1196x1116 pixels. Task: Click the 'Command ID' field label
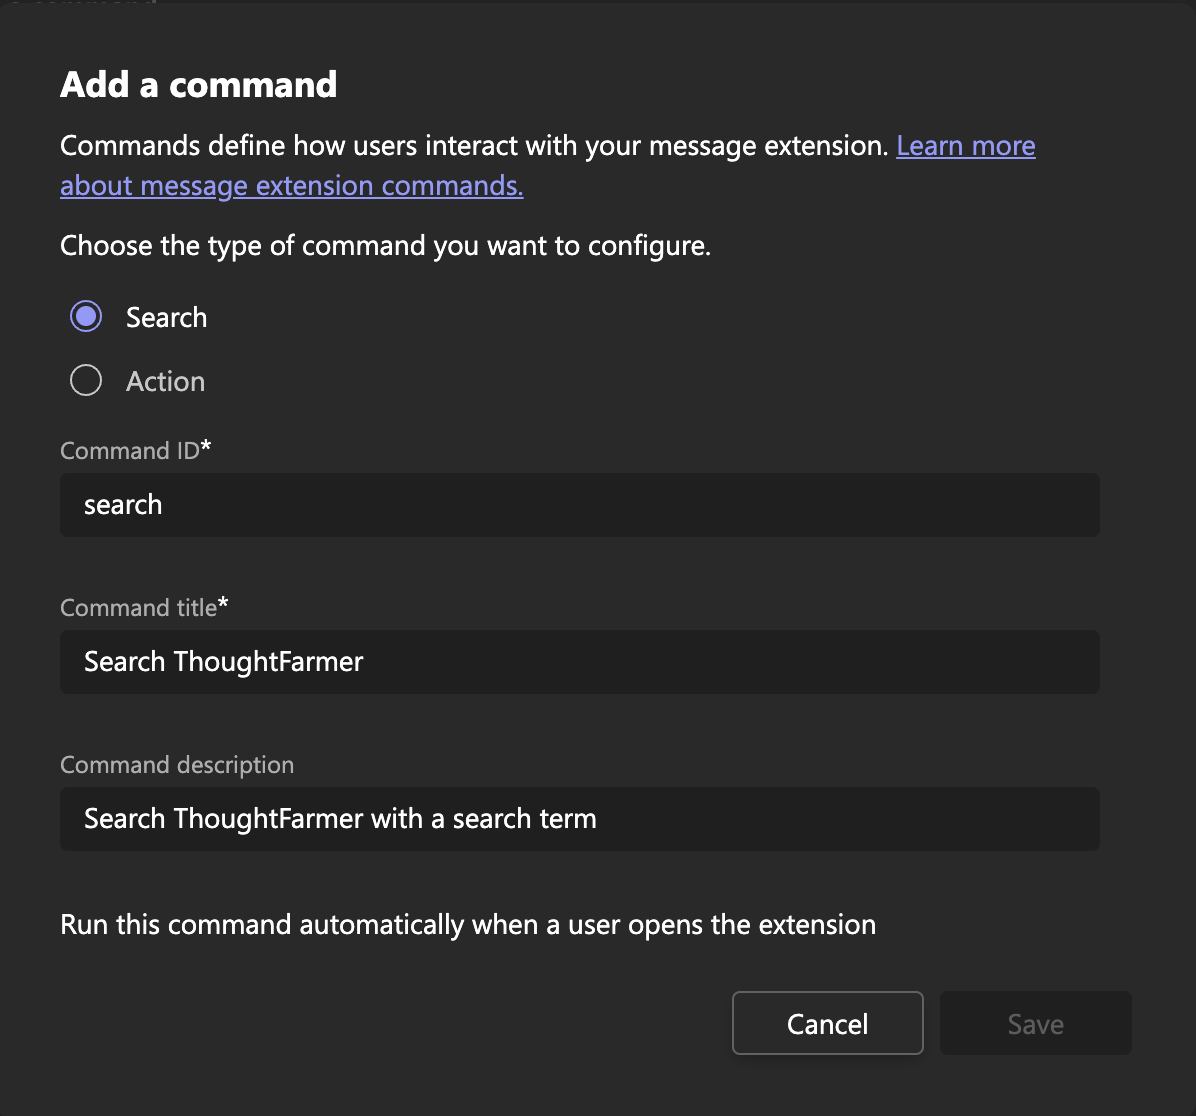coord(136,450)
